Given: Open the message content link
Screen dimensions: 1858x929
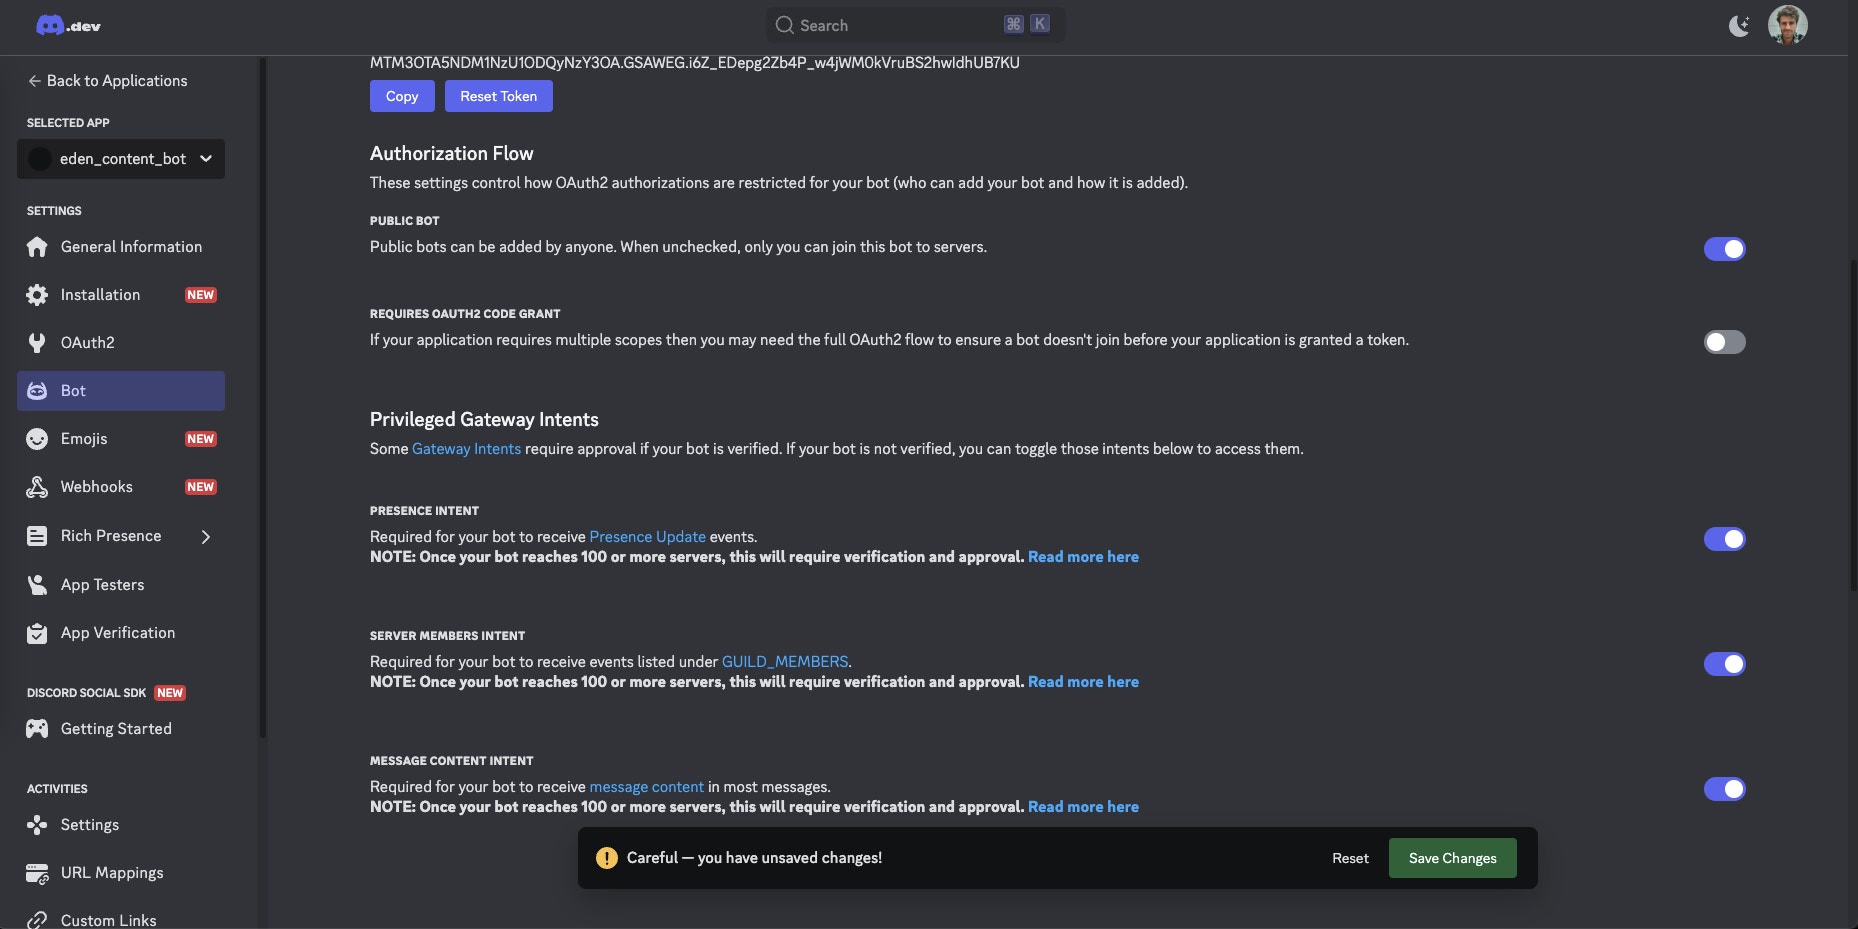Looking at the screenshot, I should [x=646, y=787].
